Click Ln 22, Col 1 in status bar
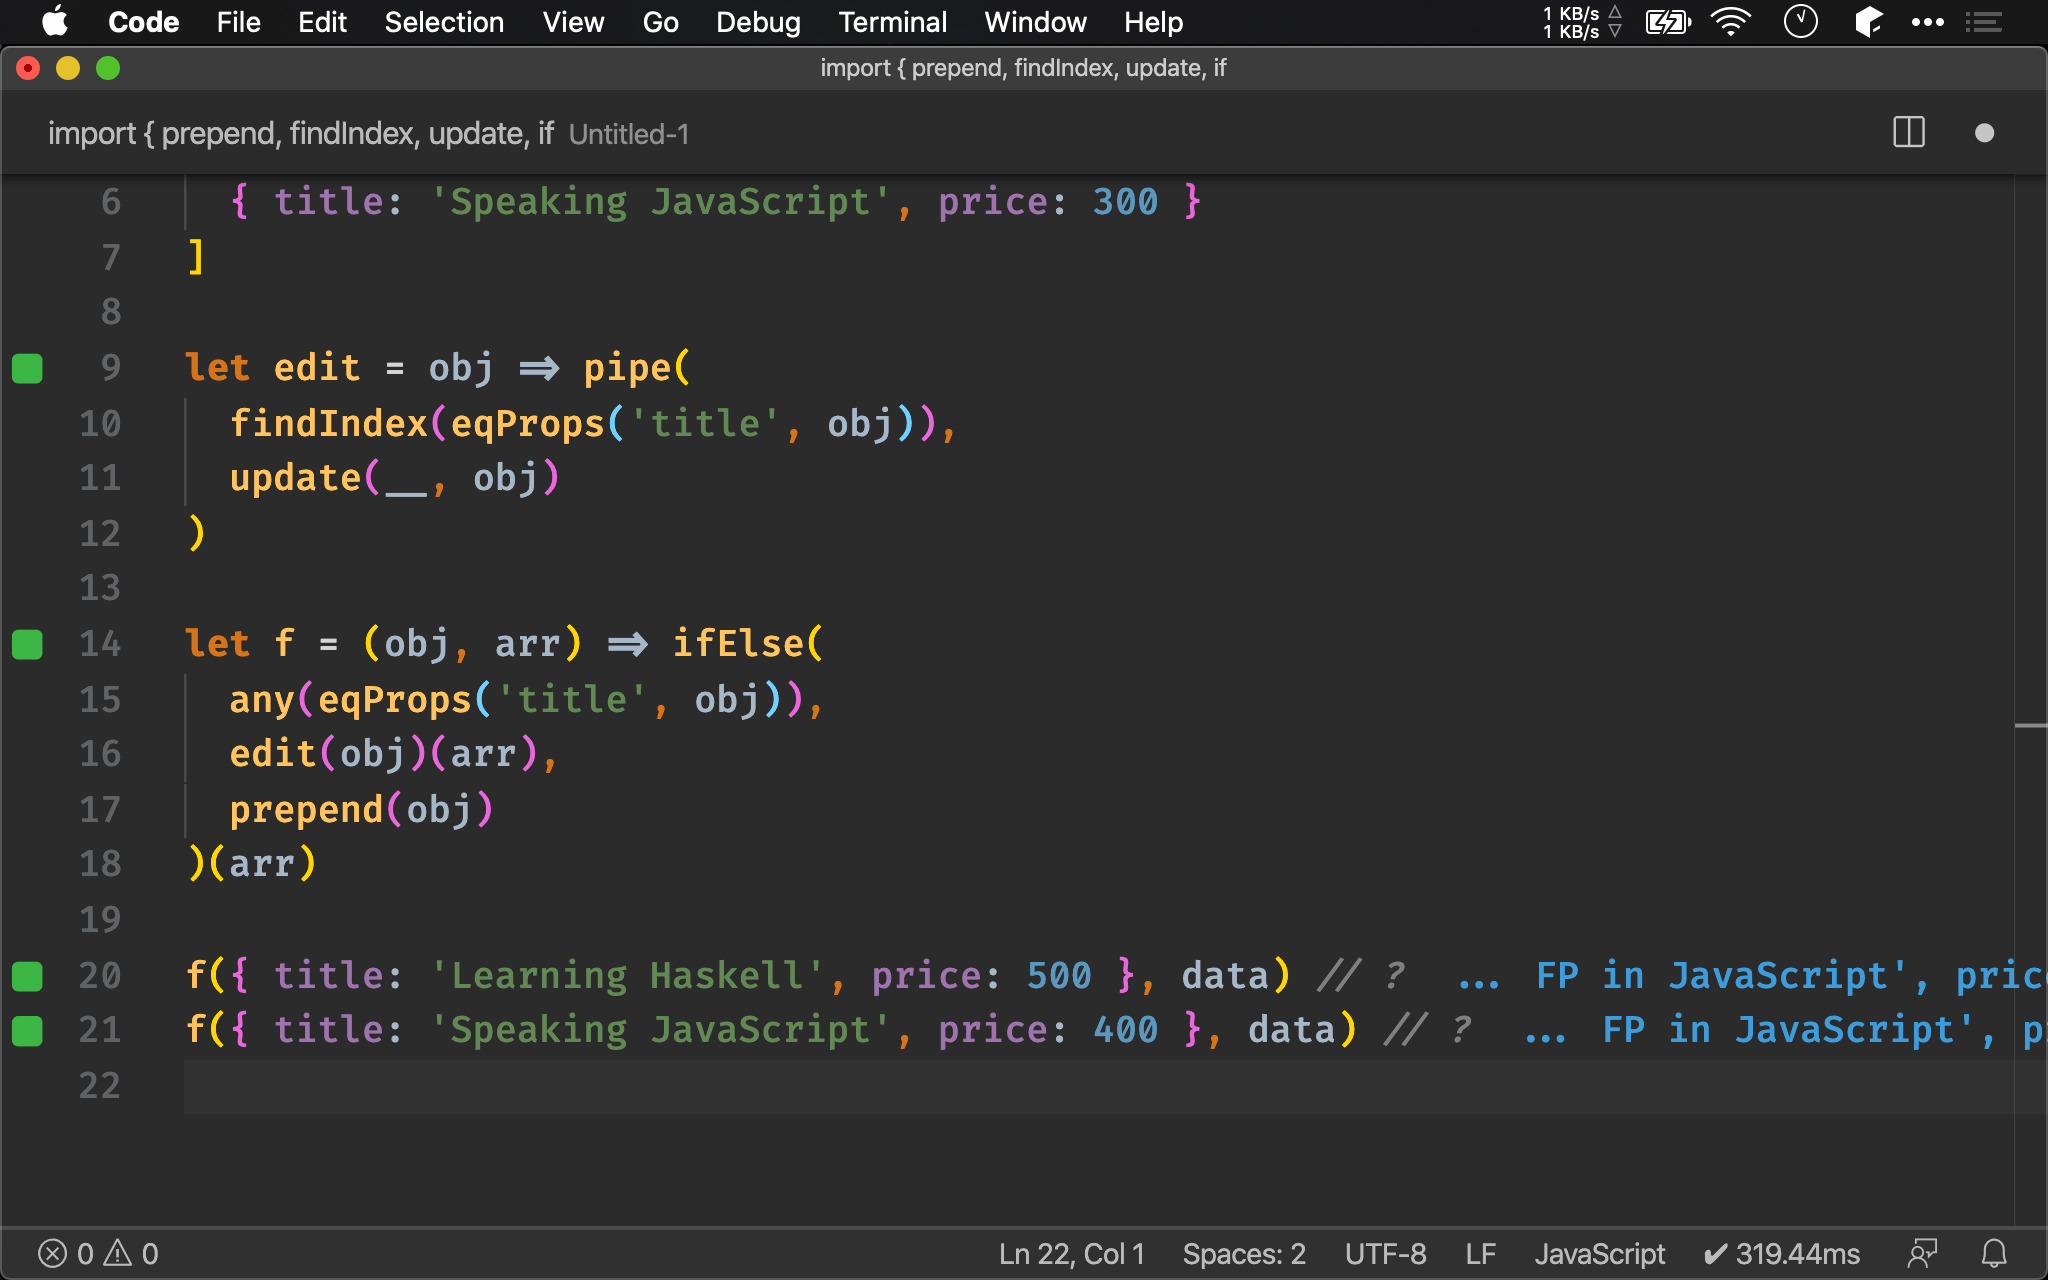 (x=1071, y=1254)
